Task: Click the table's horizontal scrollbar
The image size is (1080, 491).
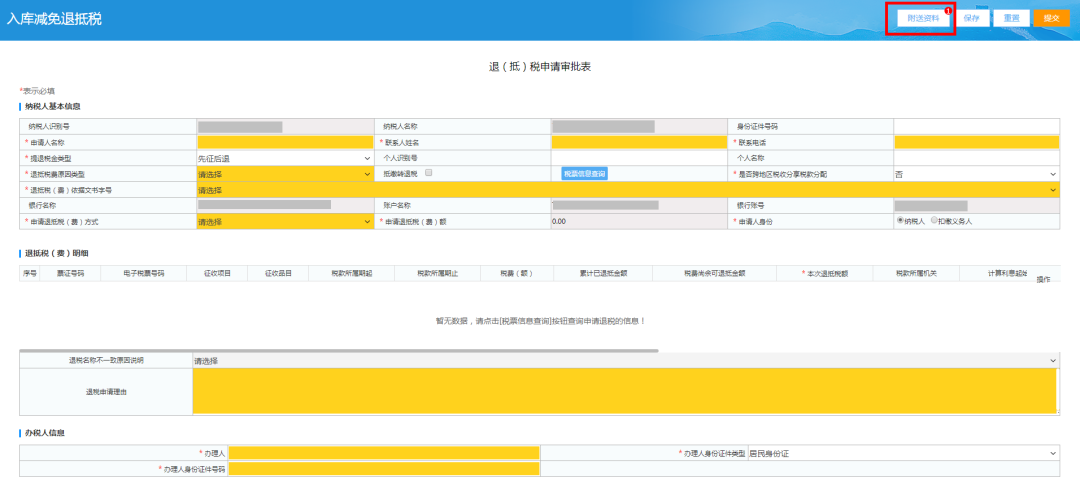Action: 338,350
